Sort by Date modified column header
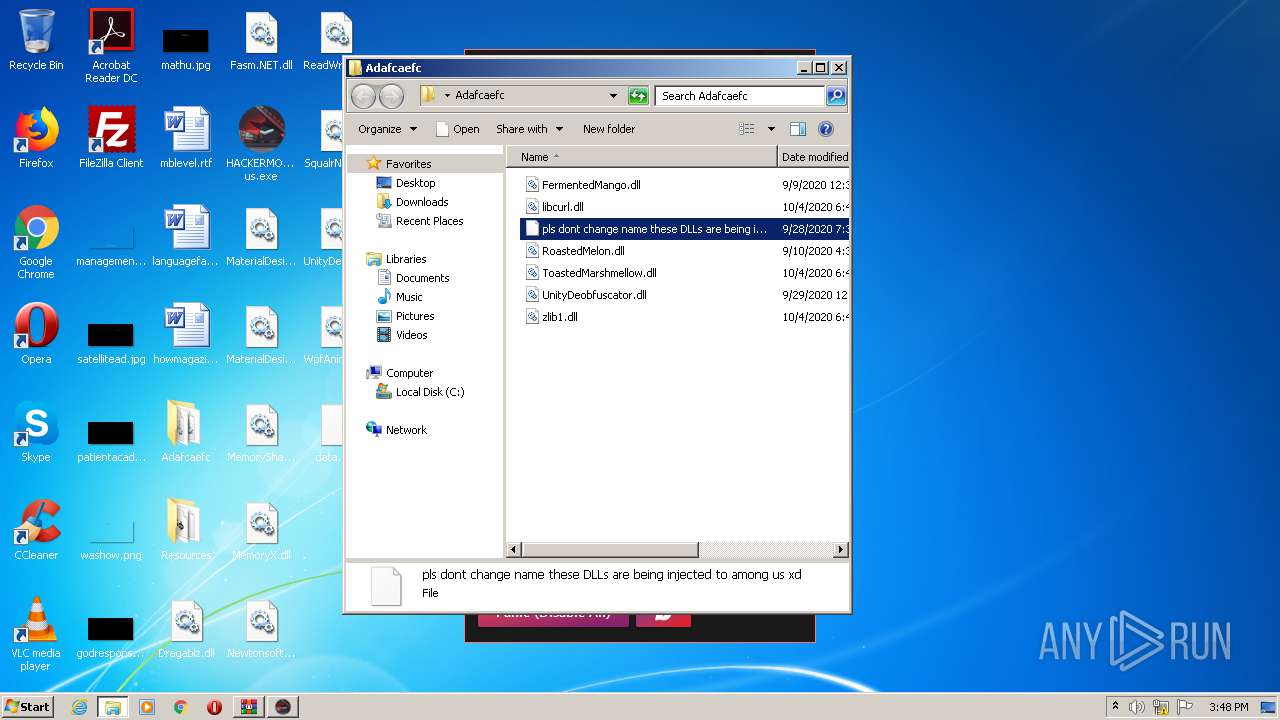Image resolution: width=1280 pixels, height=720 pixels. [814, 157]
